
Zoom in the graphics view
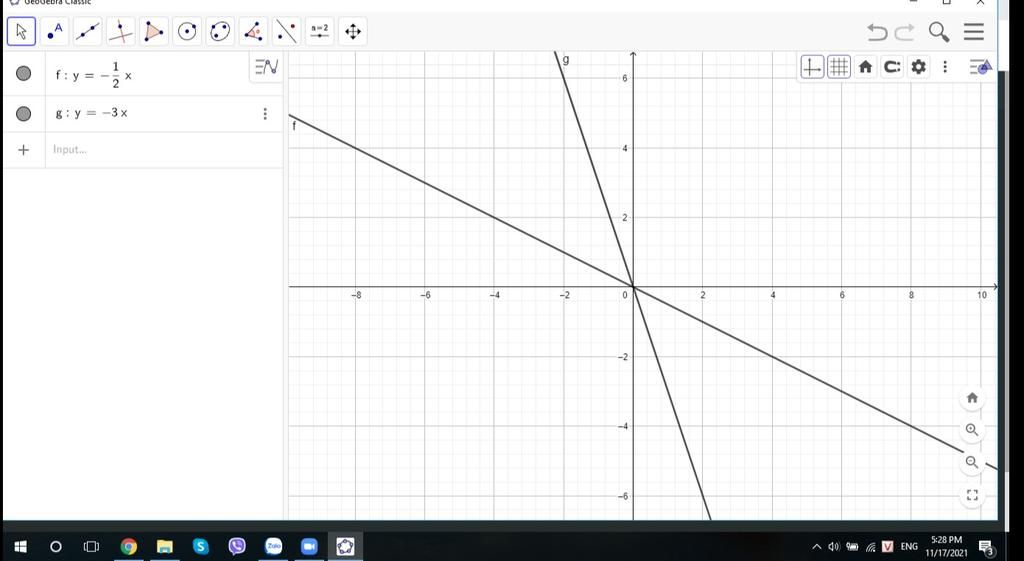click(972, 430)
